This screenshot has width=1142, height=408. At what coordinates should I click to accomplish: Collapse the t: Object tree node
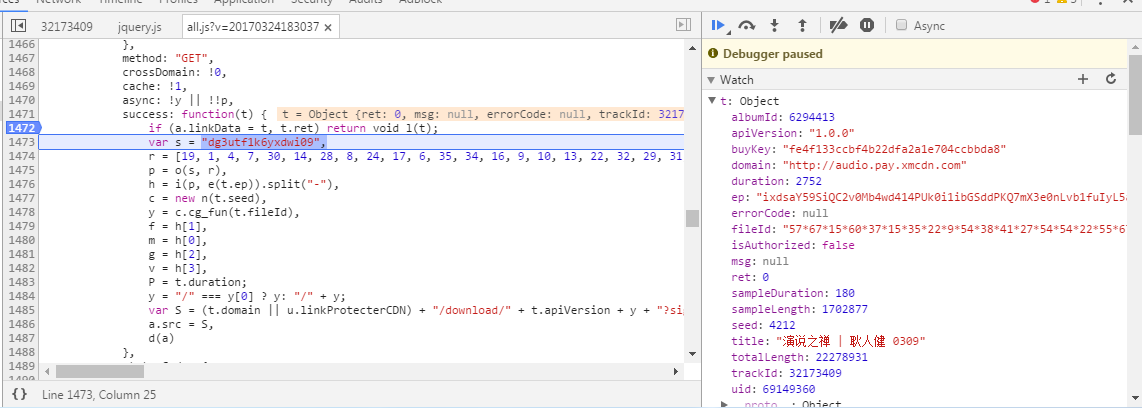[712, 101]
